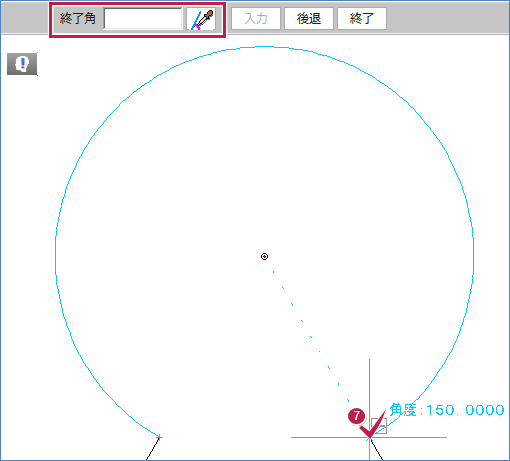The width and height of the screenshot is (510, 461).
Task: Click the horizontal crosshair line left of checkmark
Action: point(325,437)
